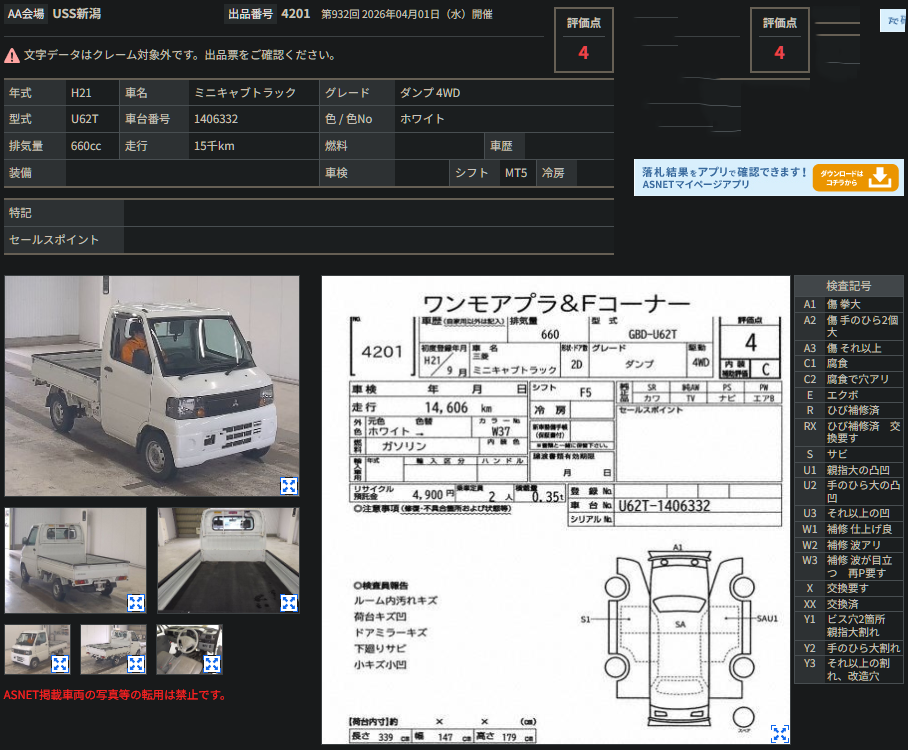This screenshot has width=908, height=750.
Task: Click the MT5 shift value
Action: click(516, 173)
